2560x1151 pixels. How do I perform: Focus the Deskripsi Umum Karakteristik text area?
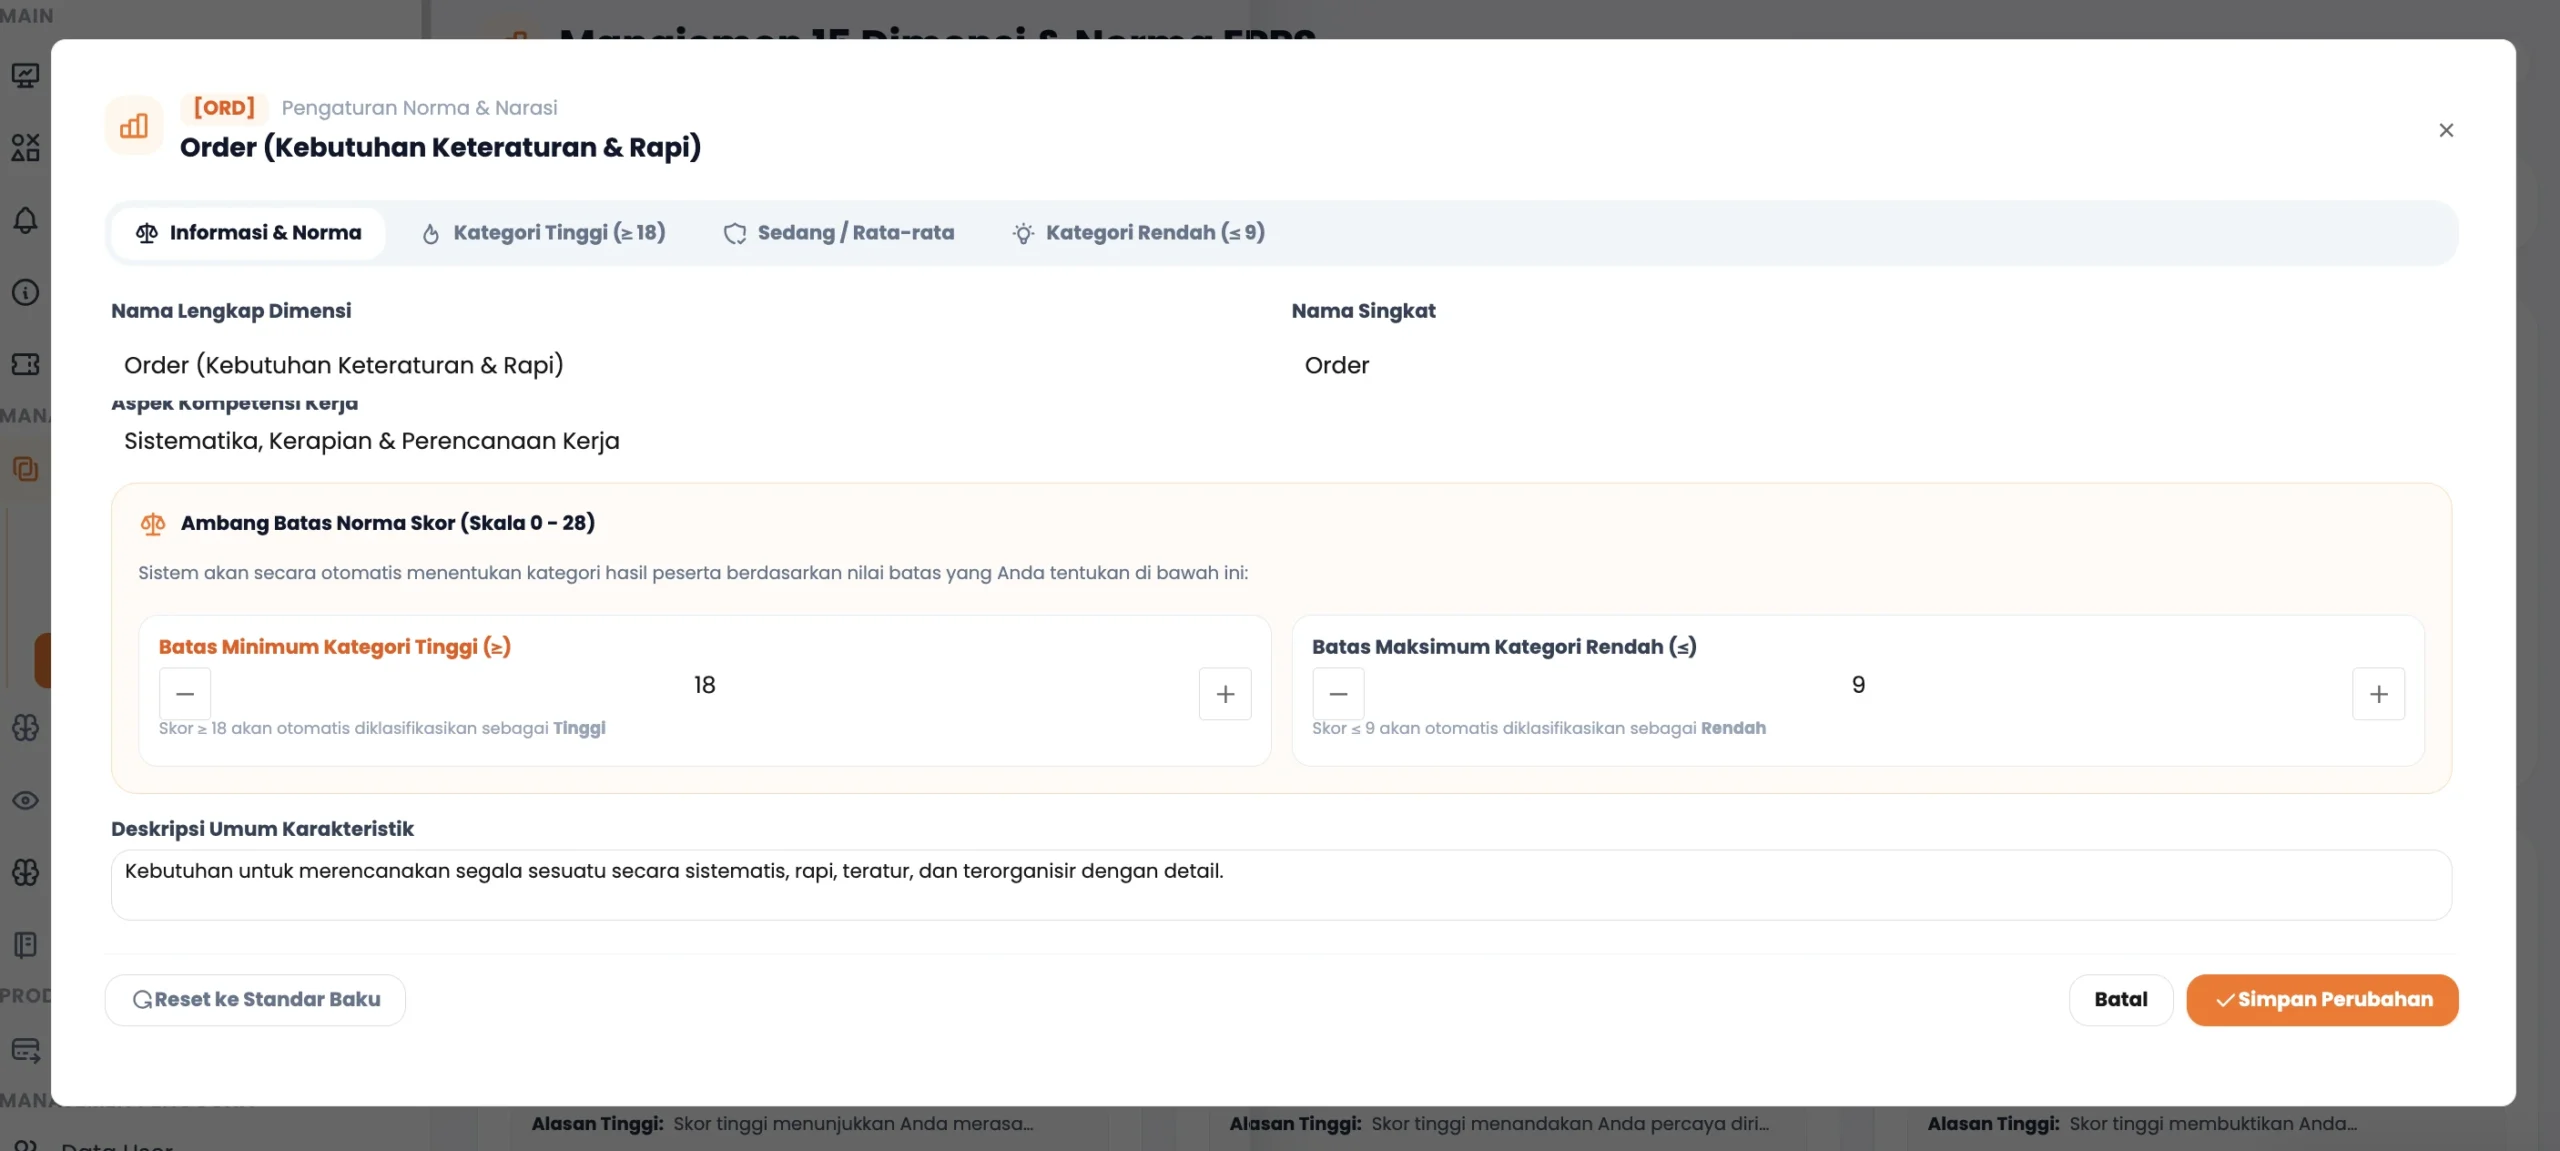(1281, 885)
